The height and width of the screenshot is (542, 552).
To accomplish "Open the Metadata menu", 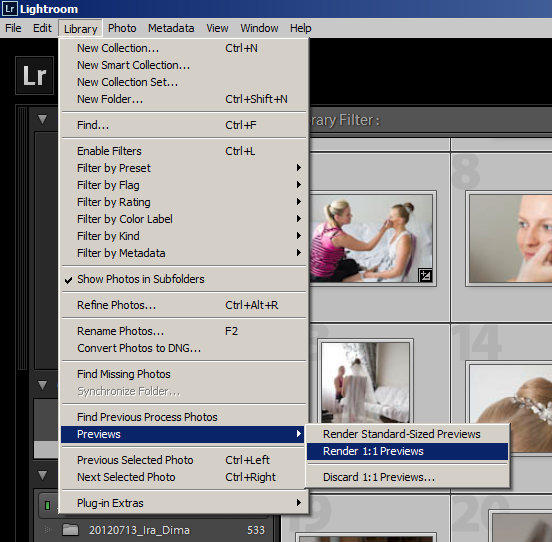I will [x=171, y=28].
